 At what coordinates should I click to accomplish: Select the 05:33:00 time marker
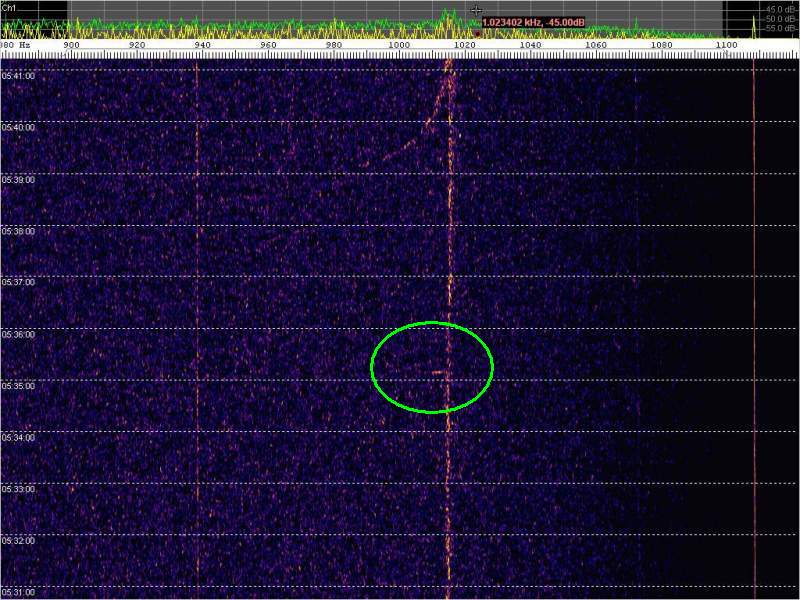pyautogui.click(x=18, y=489)
